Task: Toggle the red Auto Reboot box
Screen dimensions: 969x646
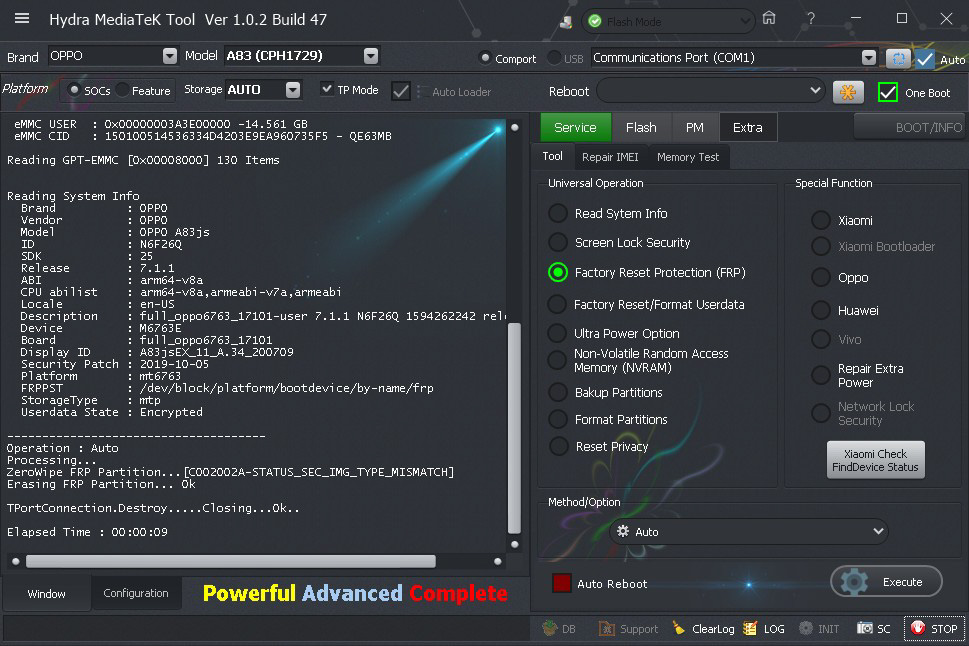Action: (x=561, y=583)
